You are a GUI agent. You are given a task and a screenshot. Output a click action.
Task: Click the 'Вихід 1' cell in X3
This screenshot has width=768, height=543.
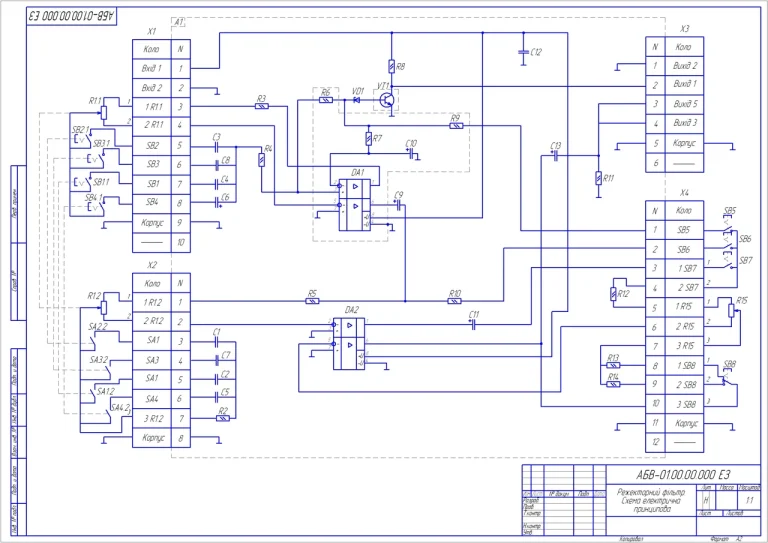click(684, 84)
